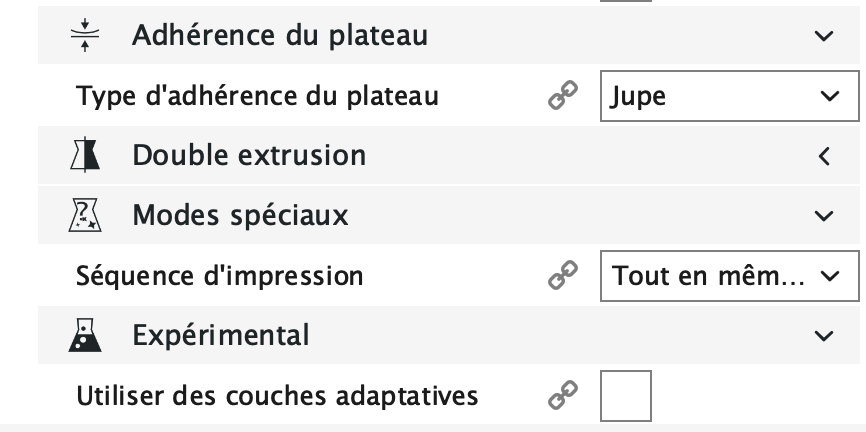Open the Jupe adhesion type dropdown
Image resolution: width=866 pixels, height=432 pixels.
tap(729, 97)
